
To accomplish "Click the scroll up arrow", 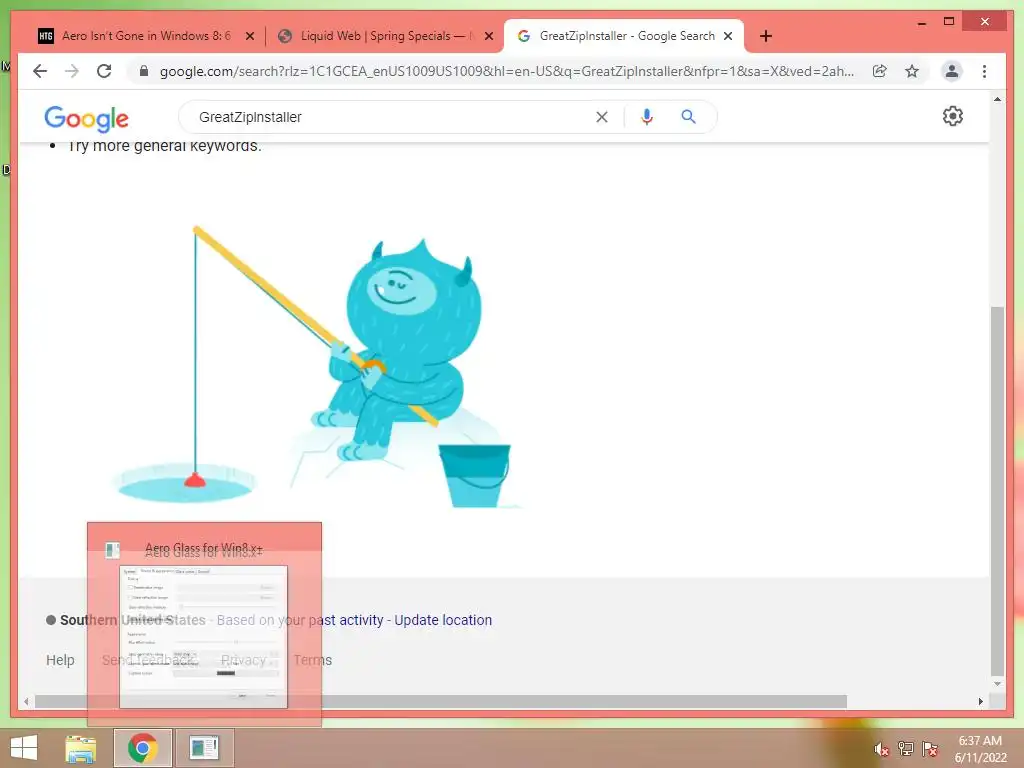I will pyautogui.click(x=997, y=100).
